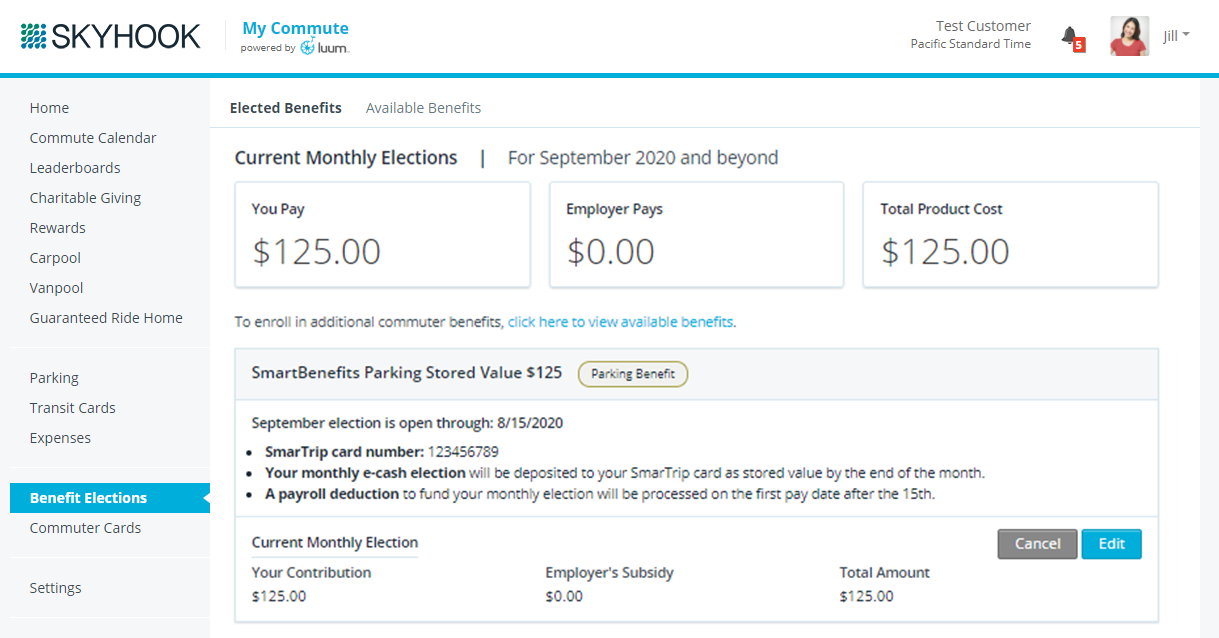Open the Expenses page

pyautogui.click(x=60, y=438)
